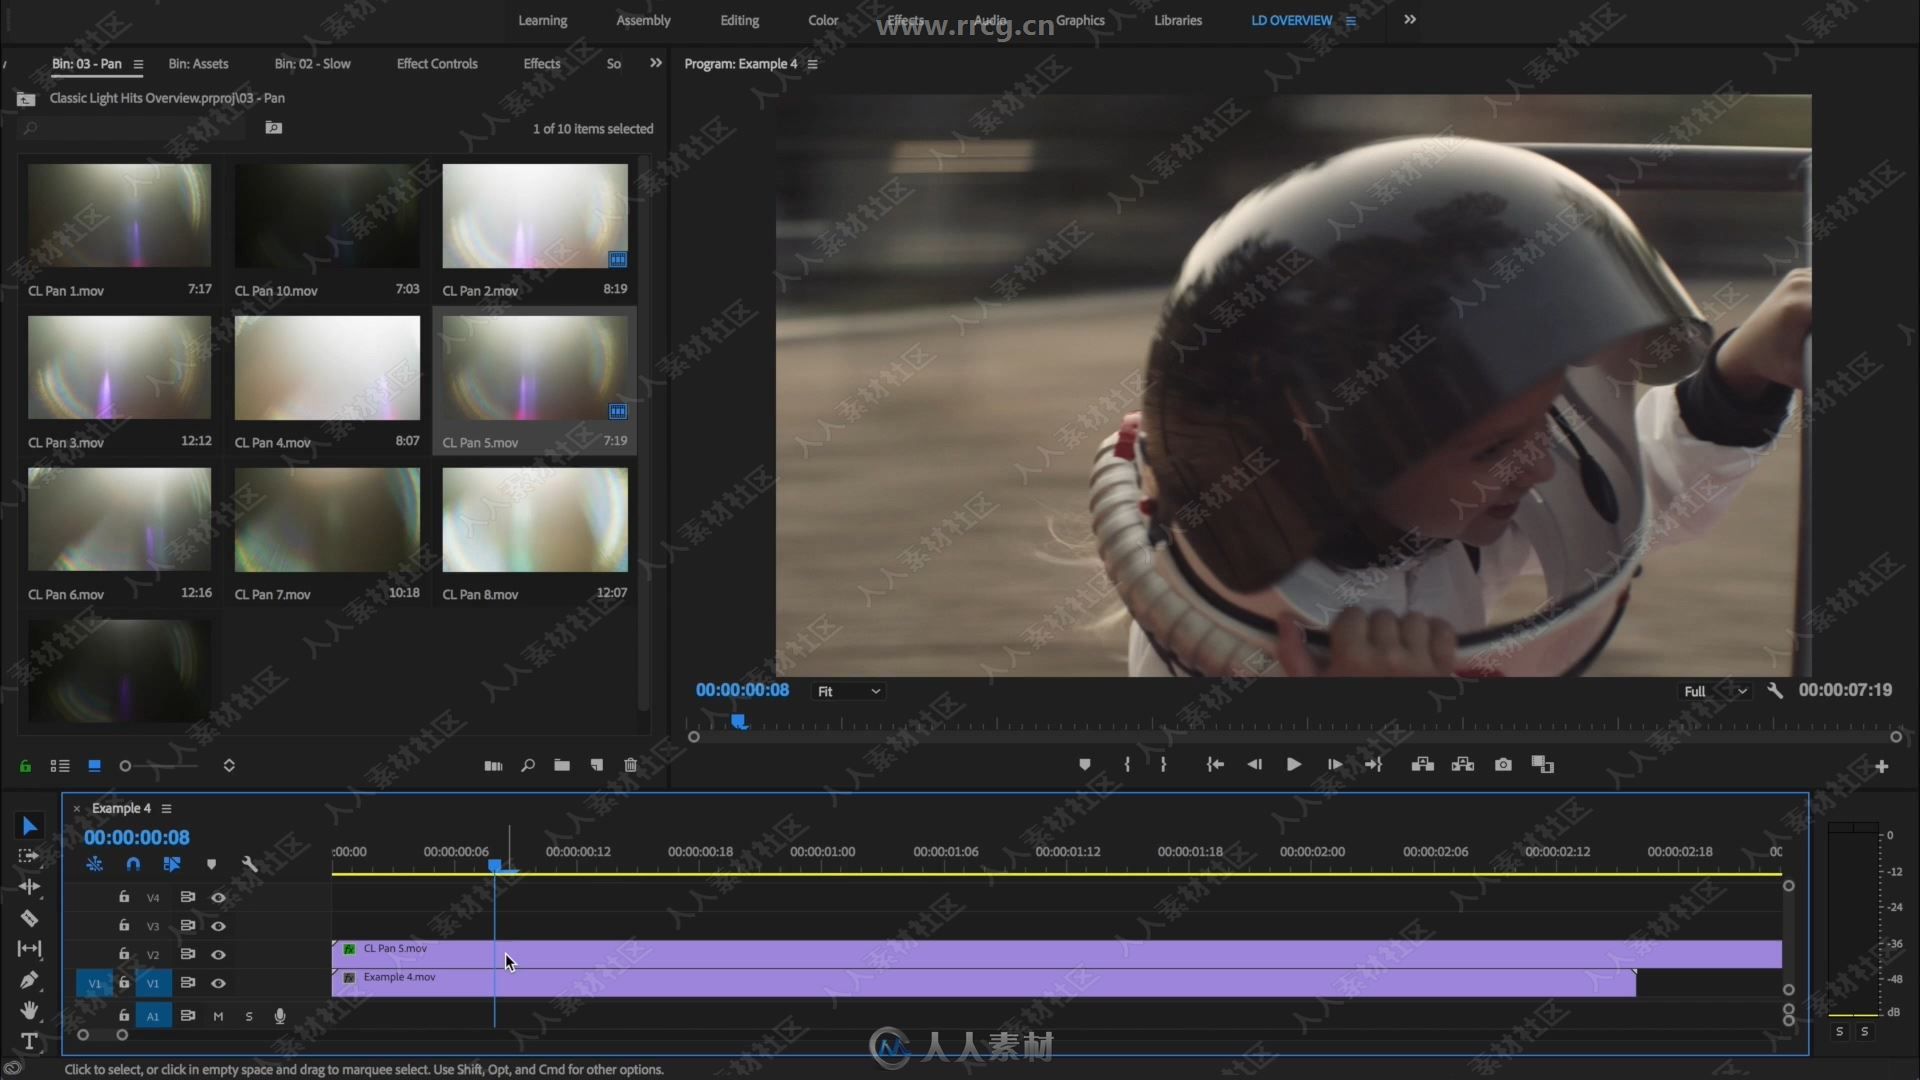Screen dimensions: 1920x1080
Task: Step forward one frame
Action: click(1334, 765)
